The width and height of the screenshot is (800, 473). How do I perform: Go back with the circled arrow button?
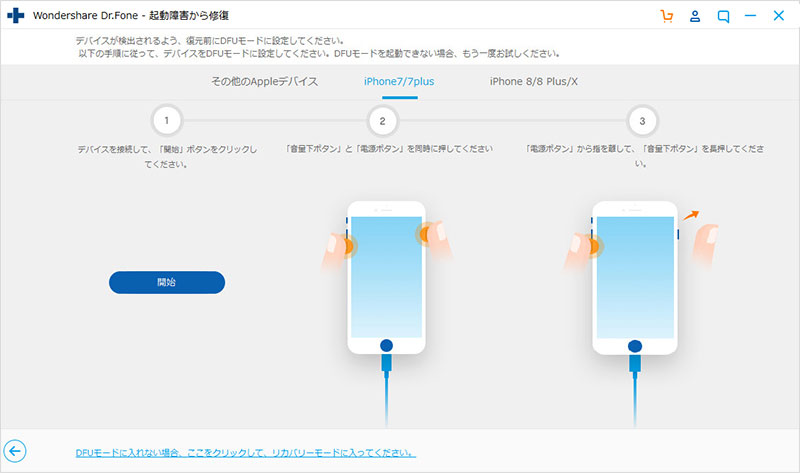(15, 451)
